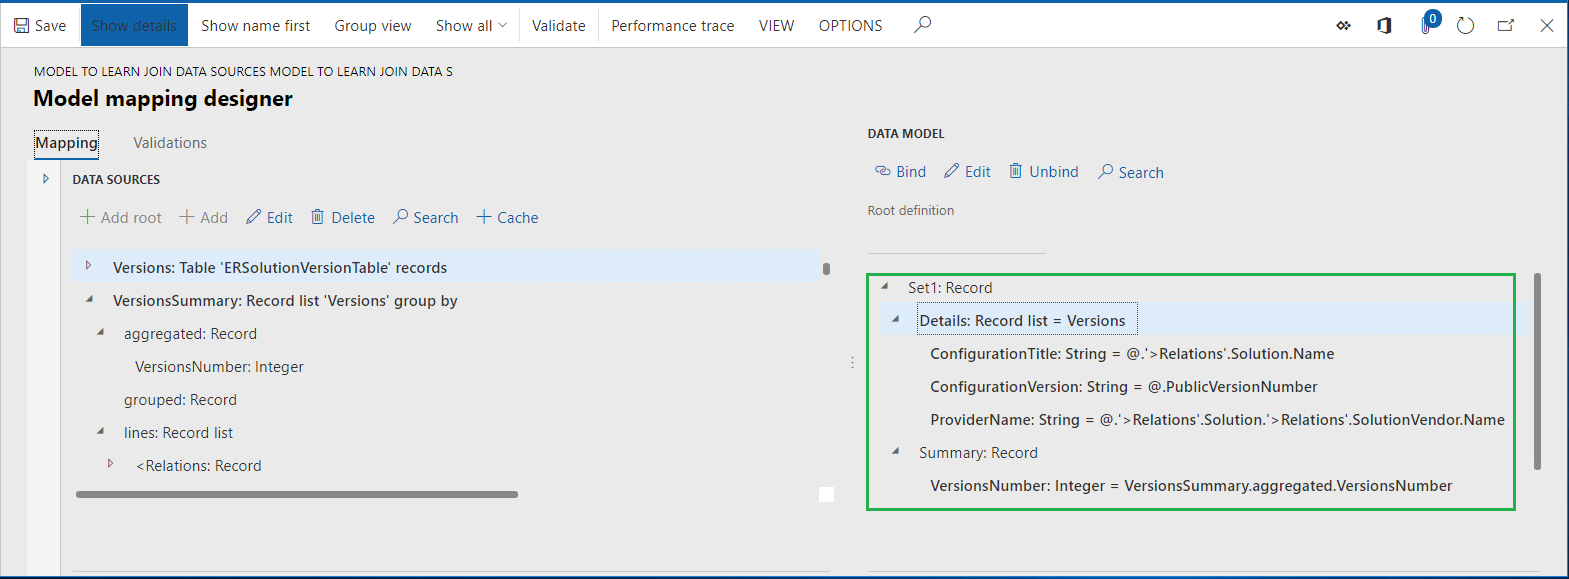Screen dimensions: 1569x579
Task: Collapse the Summary: Record node
Action: coord(896,451)
